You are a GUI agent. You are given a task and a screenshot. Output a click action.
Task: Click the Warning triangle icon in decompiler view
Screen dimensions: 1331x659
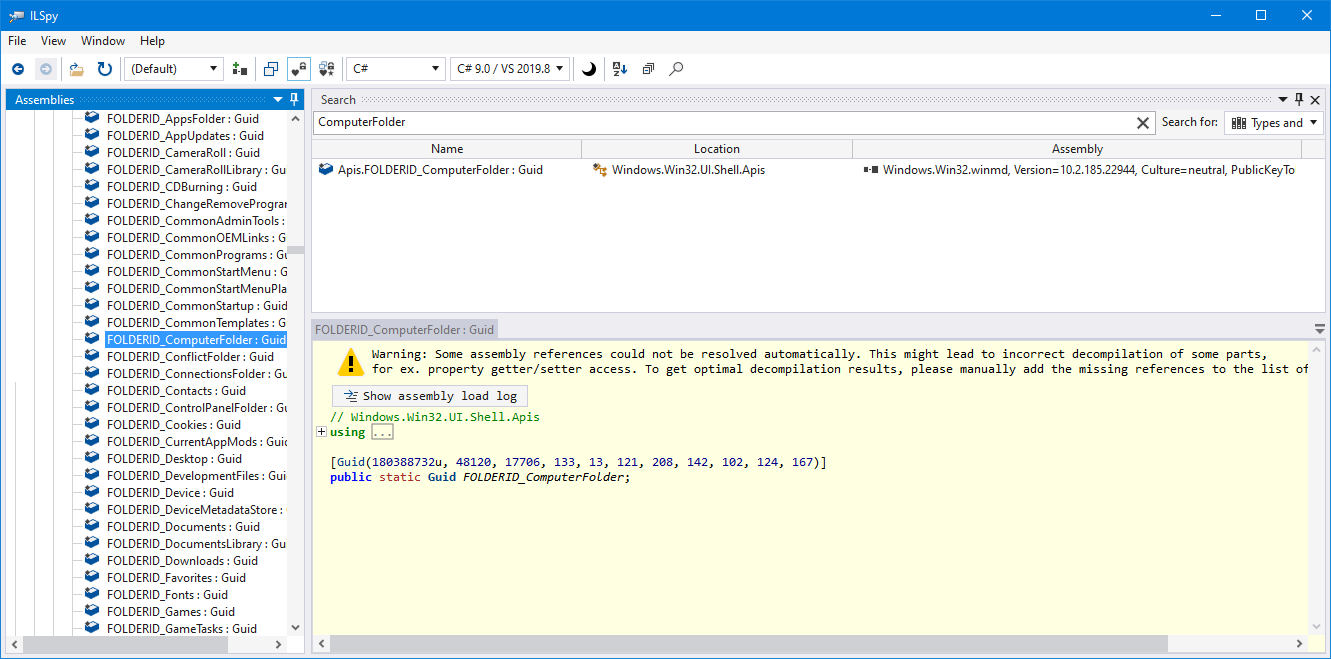350,361
